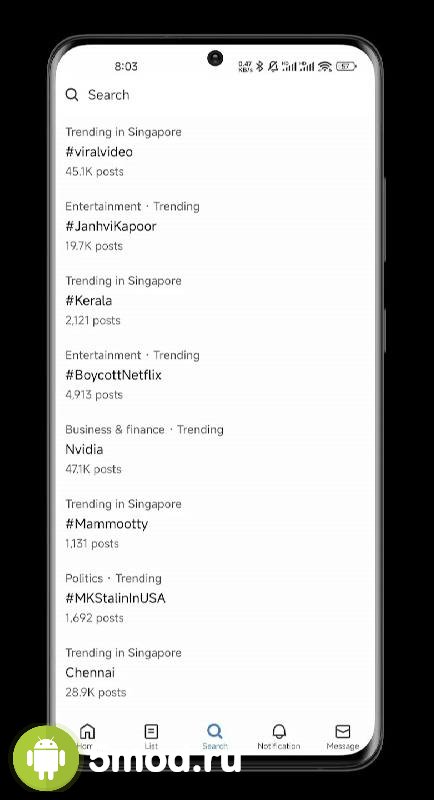
Task: Open the Home tab icon
Action: coord(88,731)
